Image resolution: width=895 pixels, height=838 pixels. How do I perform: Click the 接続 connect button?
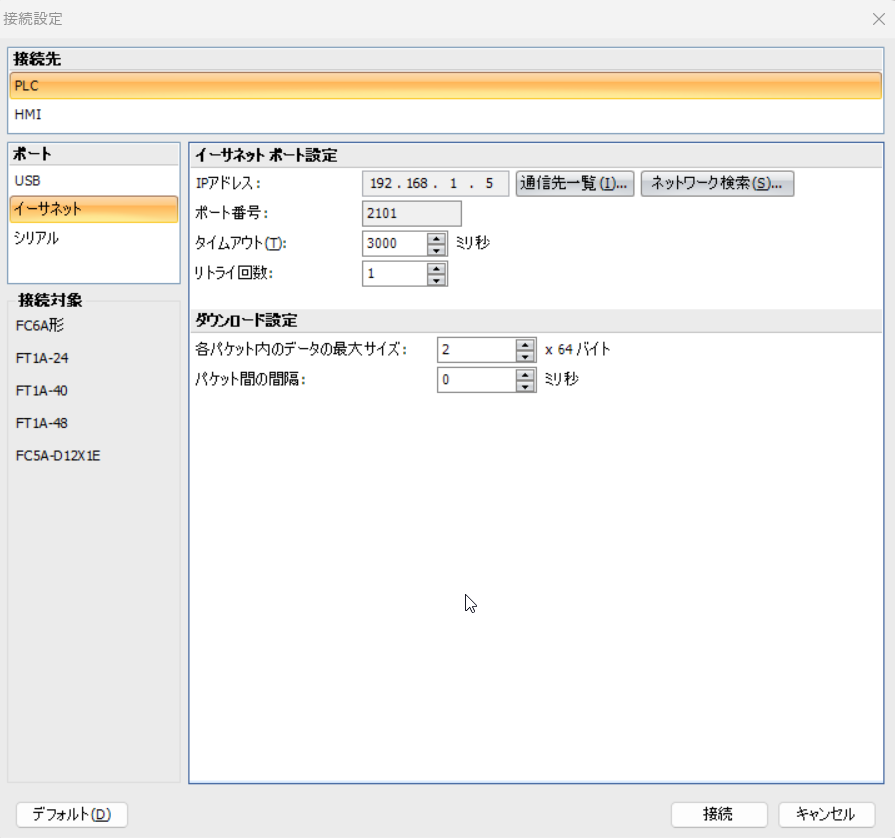pyautogui.click(x=719, y=814)
